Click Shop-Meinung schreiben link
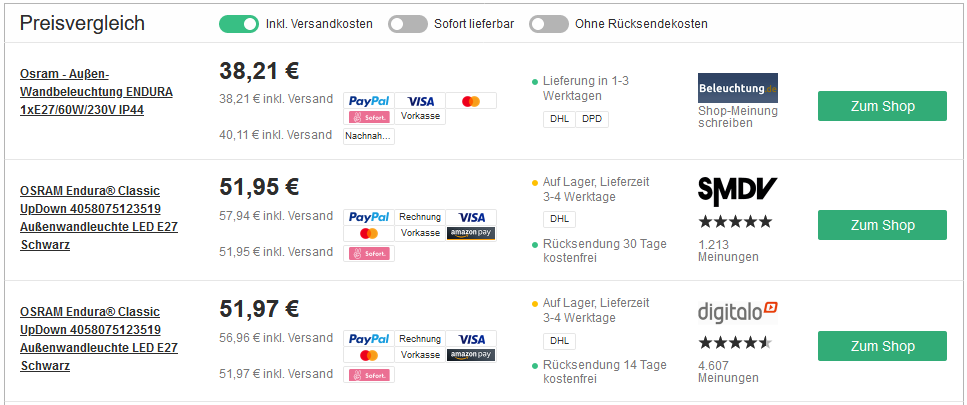Viewport: 967px width, 405px height. point(737,117)
